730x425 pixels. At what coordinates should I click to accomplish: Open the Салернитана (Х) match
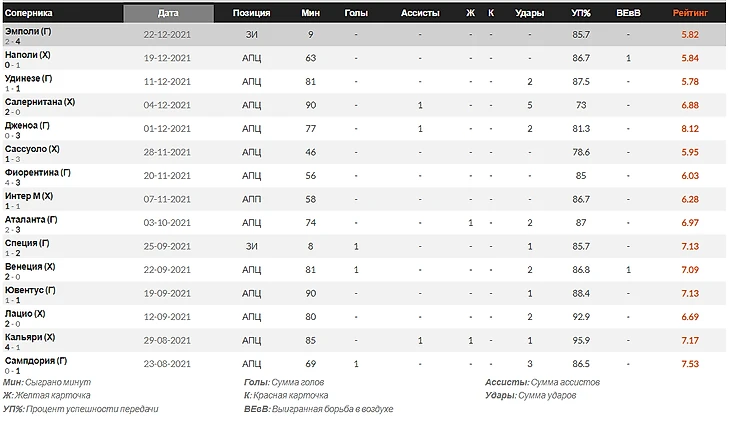click(40, 102)
